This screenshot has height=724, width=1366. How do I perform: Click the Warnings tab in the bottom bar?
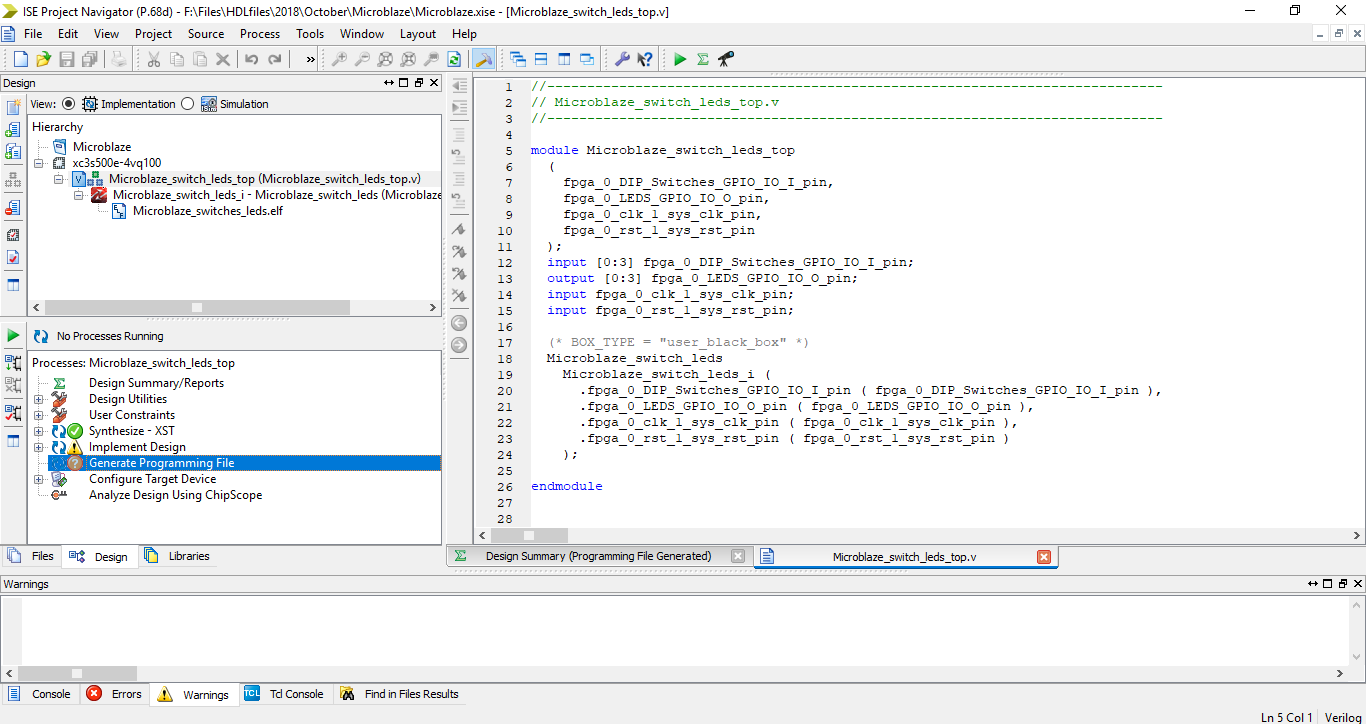pyautogui.click(x=194, y=695)
